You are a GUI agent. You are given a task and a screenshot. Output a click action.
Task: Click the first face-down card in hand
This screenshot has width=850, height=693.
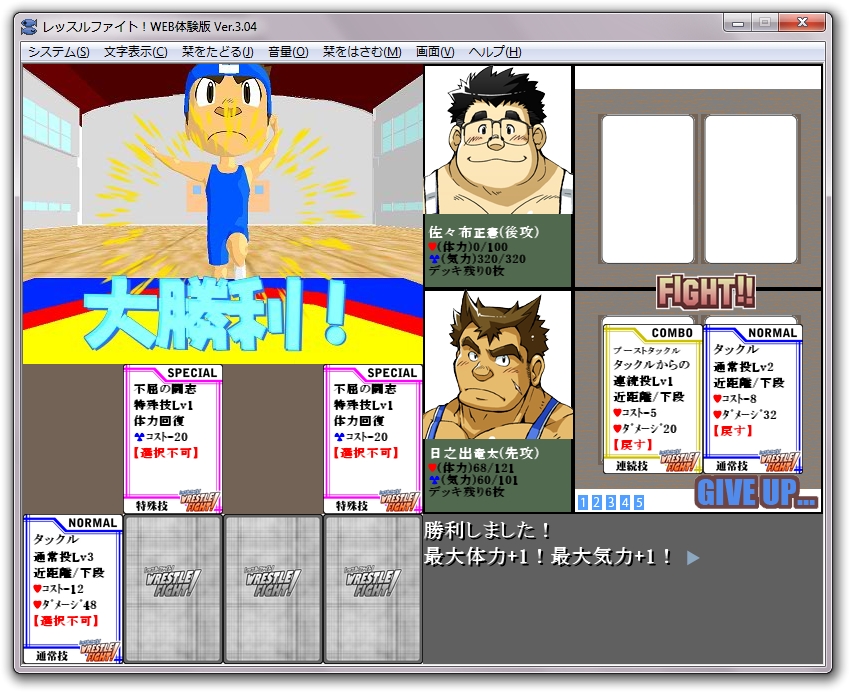click(173, 589)
